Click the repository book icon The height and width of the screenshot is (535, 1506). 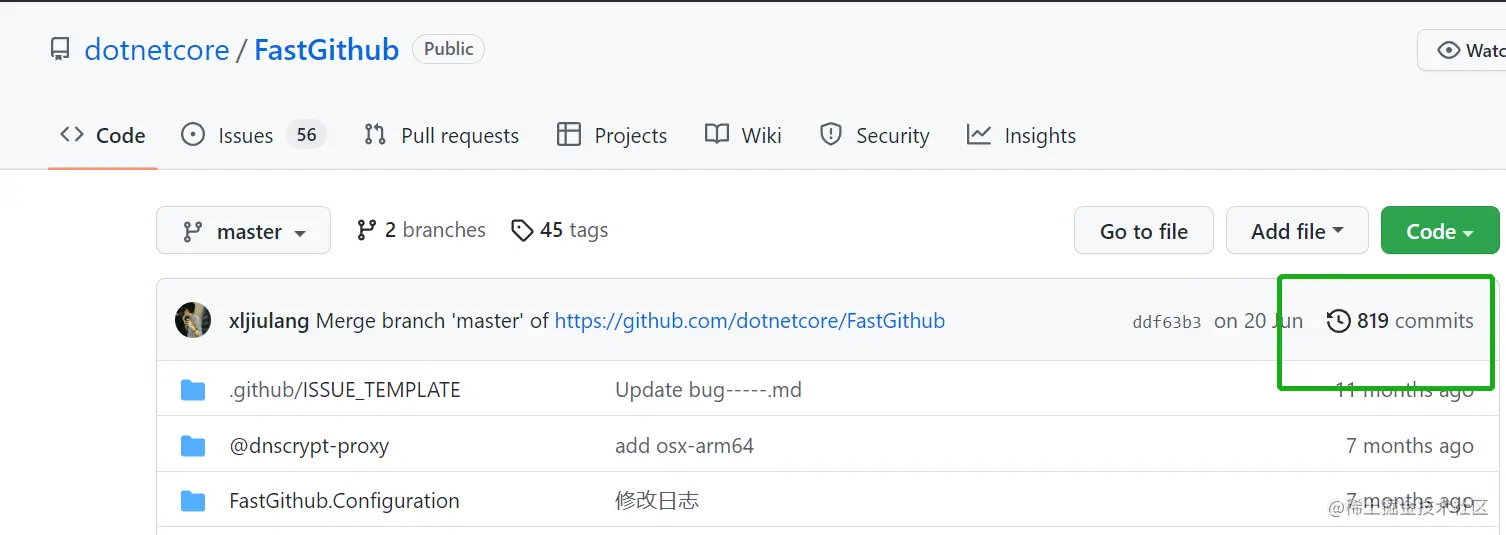pyautogui.click(x=60, y=50)
